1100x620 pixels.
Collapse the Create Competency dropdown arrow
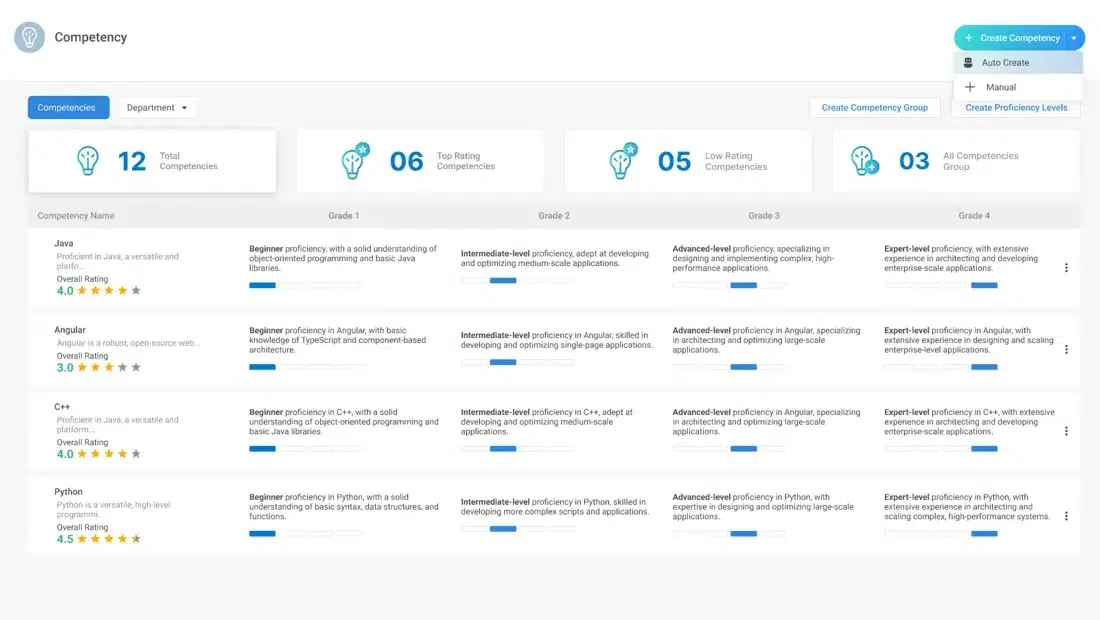1074,38
